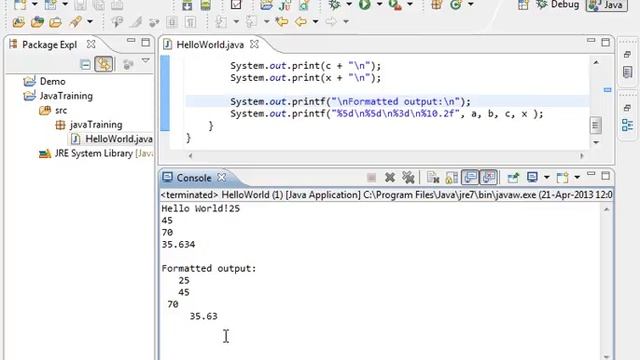Click the New wizard icon
Image resolution: width=640 pixels, height=360 pixels.
coord(20,5)
